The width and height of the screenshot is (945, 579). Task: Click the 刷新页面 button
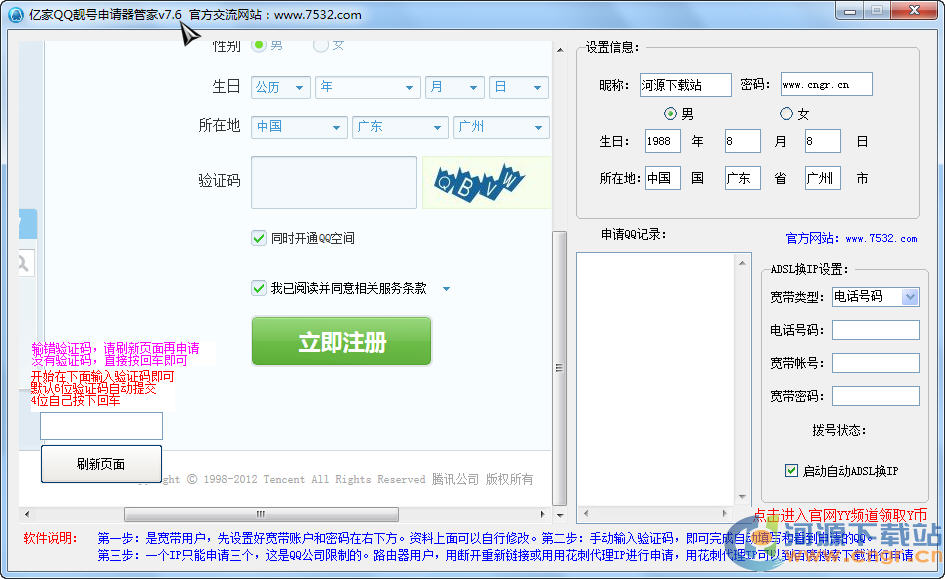point(101,464)
